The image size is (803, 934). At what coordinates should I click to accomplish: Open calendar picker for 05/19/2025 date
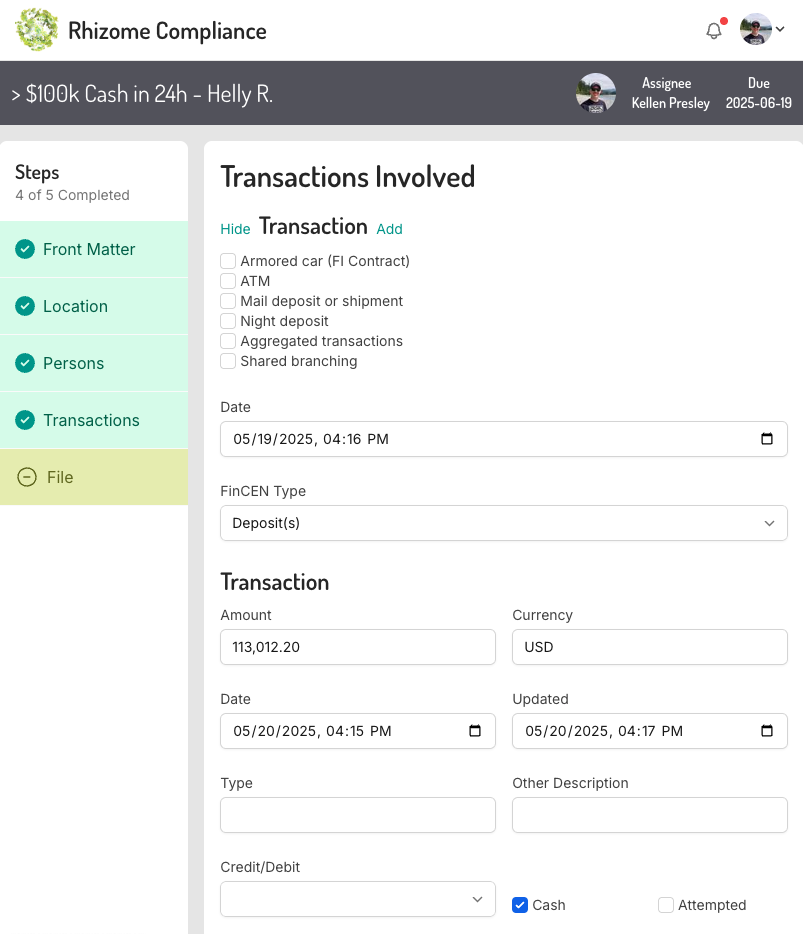pyautogui.click(x=767, y=439)
